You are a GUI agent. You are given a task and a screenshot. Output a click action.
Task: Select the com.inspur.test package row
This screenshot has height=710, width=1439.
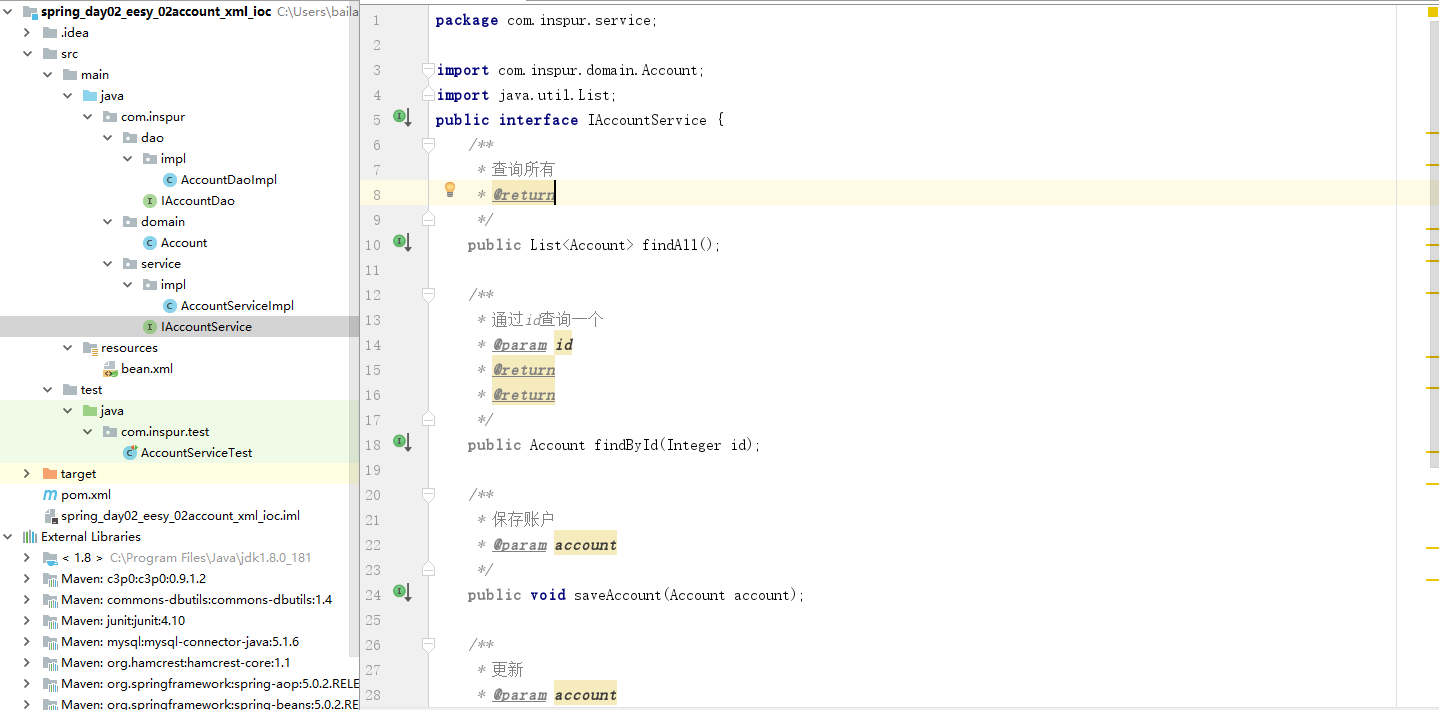point(179,432)
